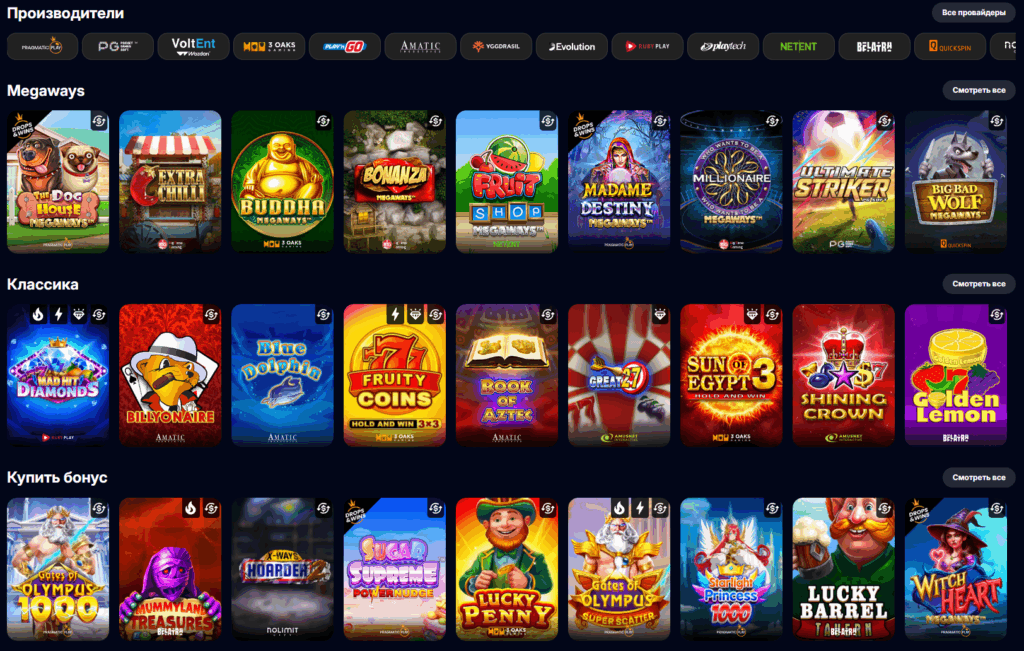Click the demo icon on Lucky Barrel tile

[885, 508]
